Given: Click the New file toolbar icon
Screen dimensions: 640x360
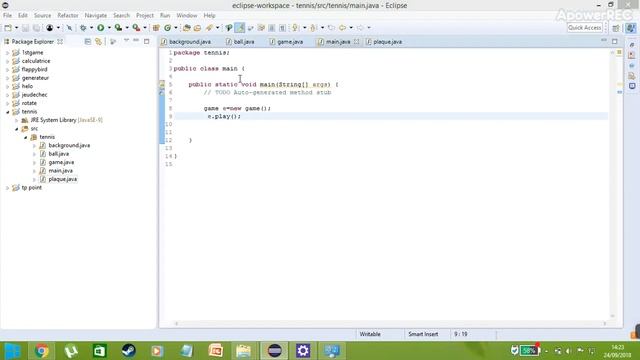Looking at the screenshot, I should [x=8, y=28].
